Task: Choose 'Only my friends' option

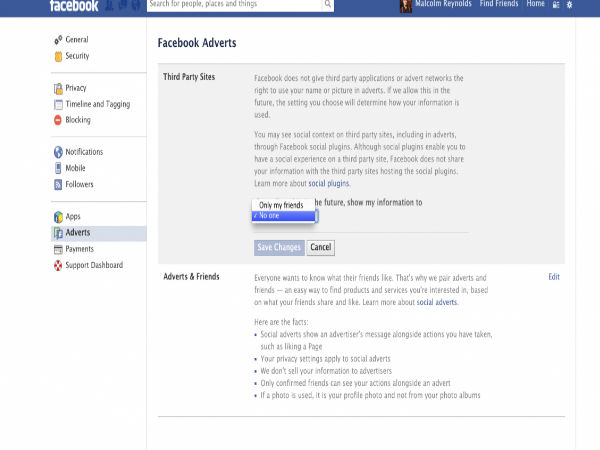Action: (x=283, y=205)
